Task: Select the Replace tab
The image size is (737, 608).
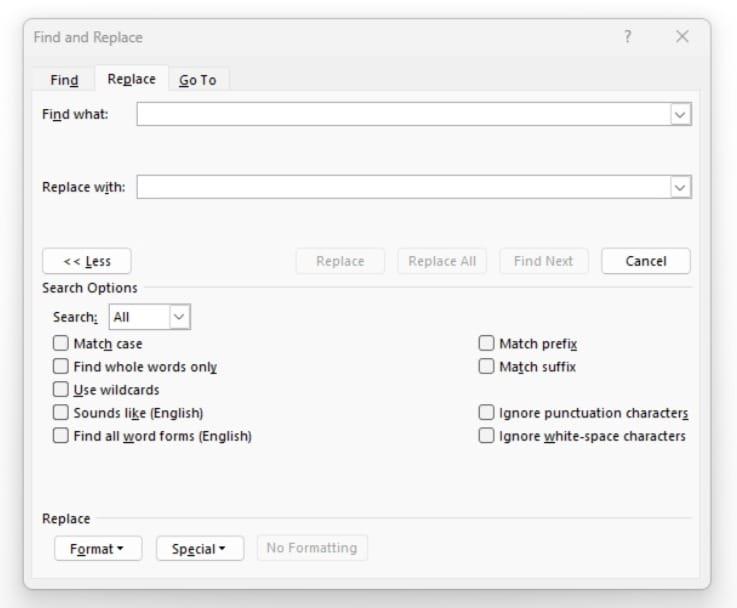Action: (x=131, y=79)
